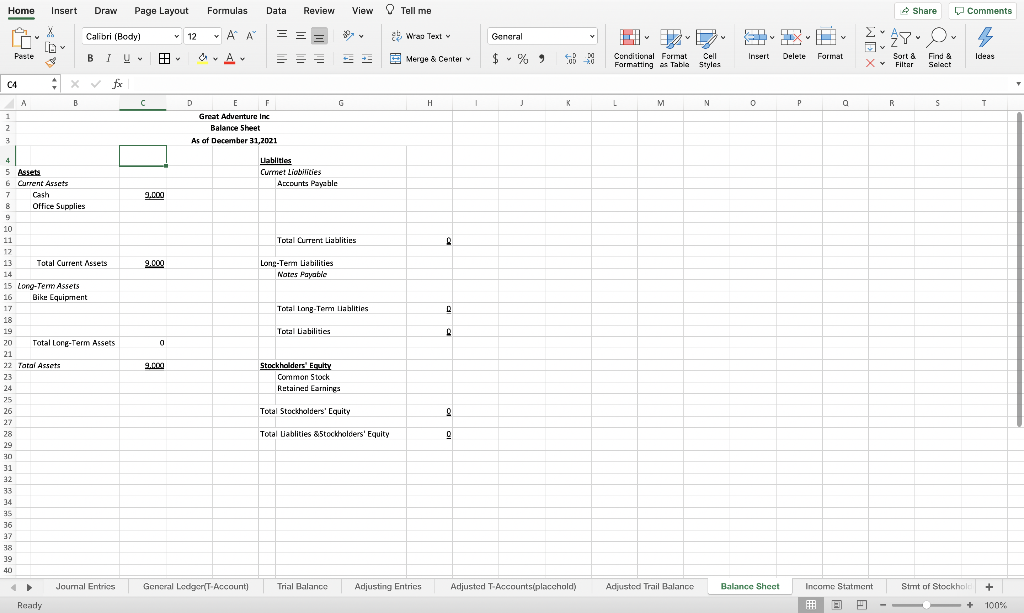Click the Ideas lightning icon

point(985,37)
